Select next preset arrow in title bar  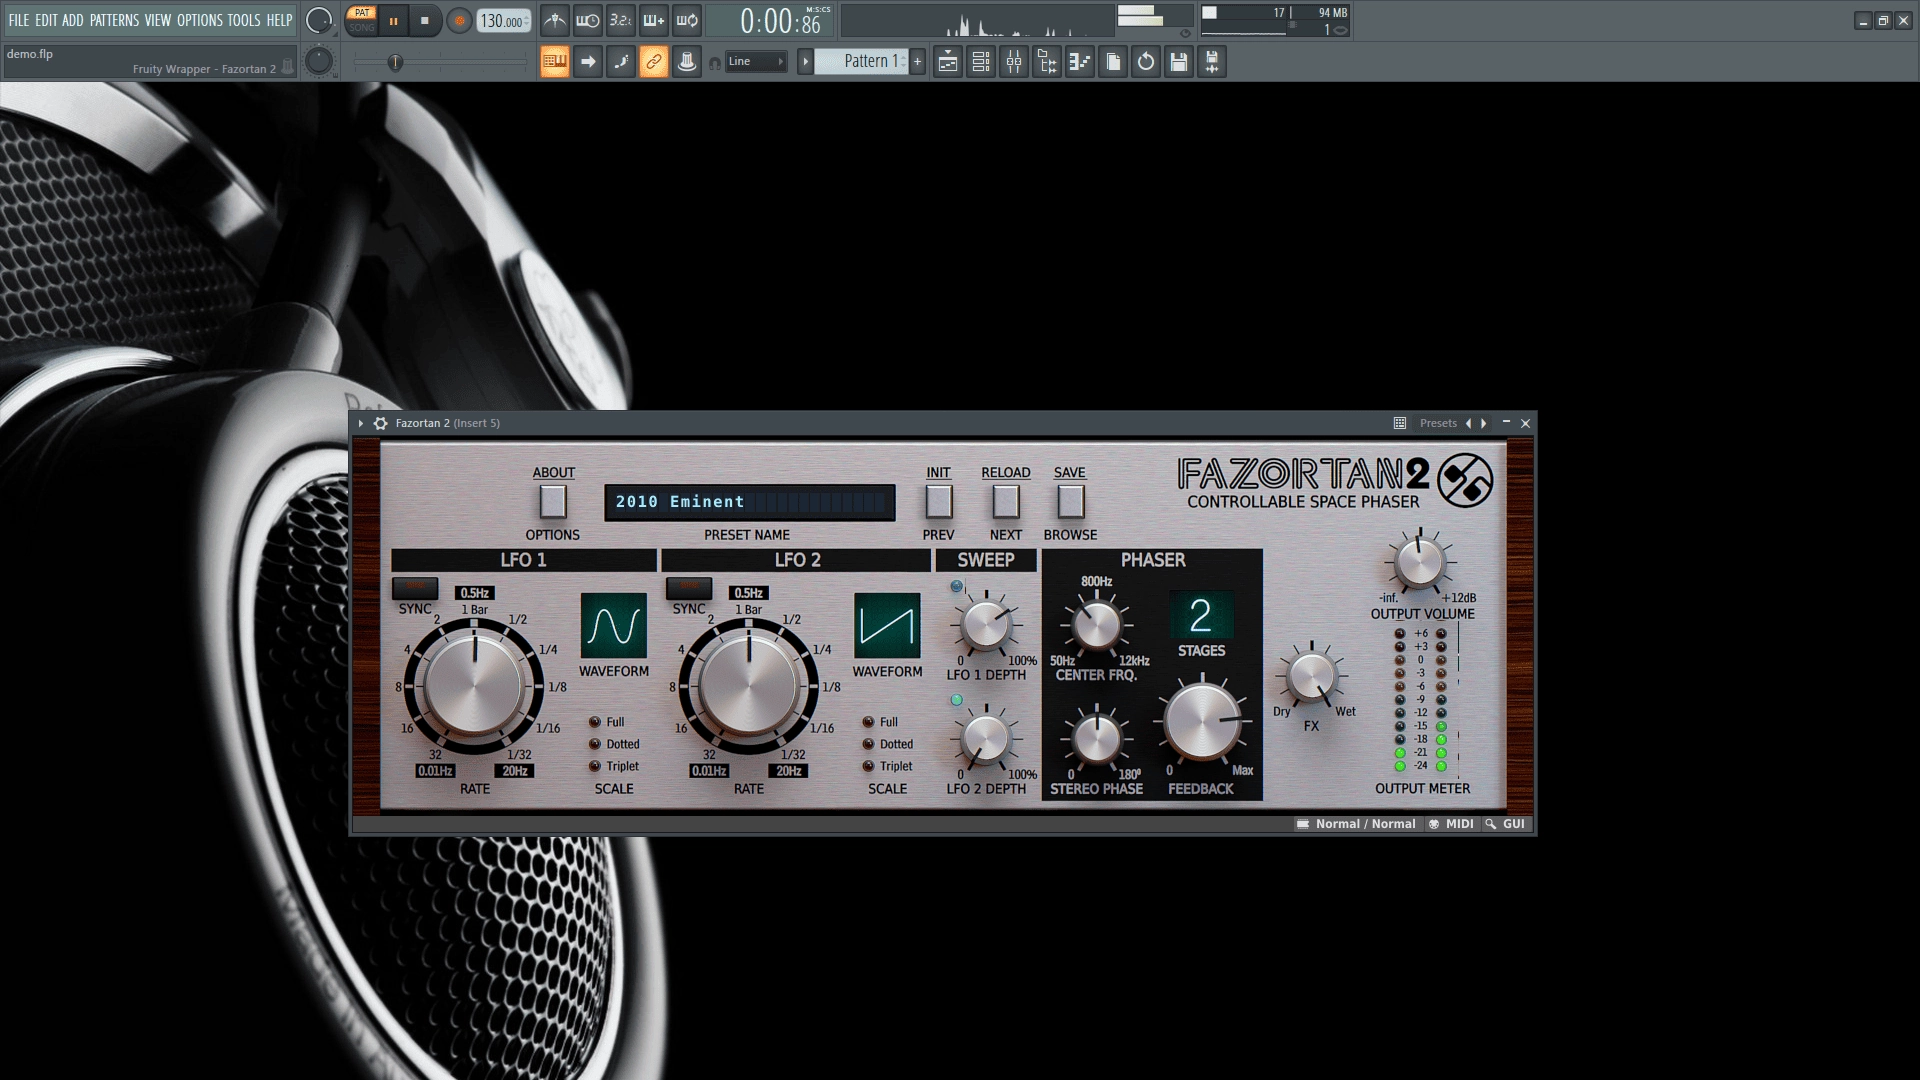(1484, 423)
